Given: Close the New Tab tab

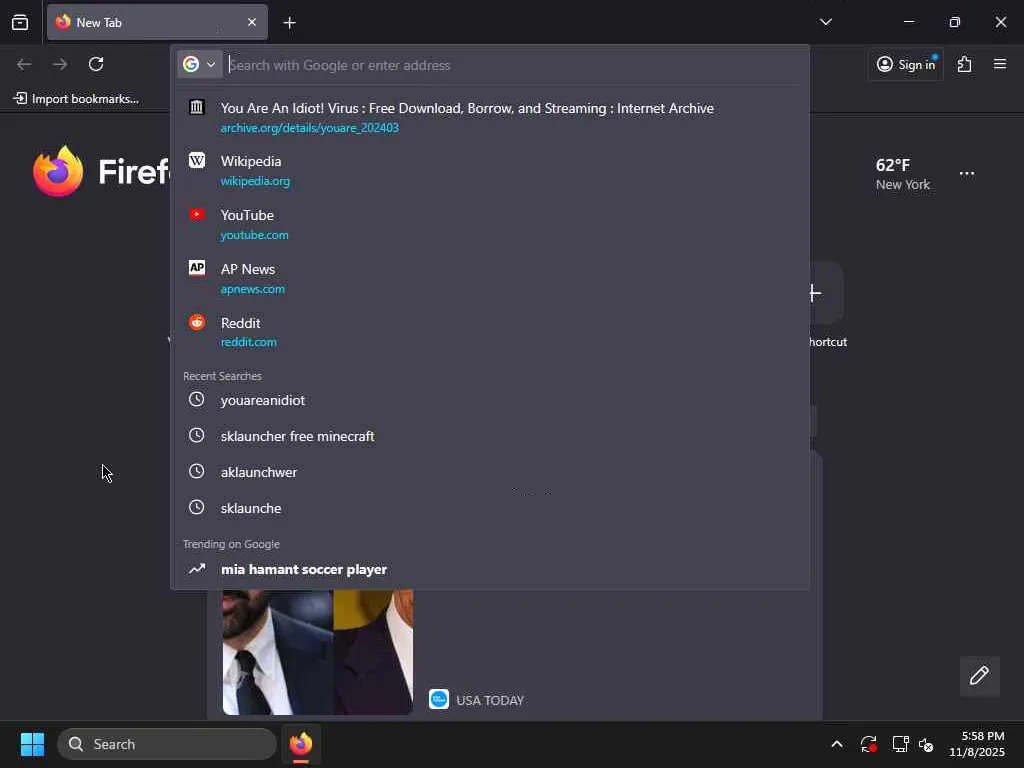Looking at the screenshot, I should tap(252, 22).
